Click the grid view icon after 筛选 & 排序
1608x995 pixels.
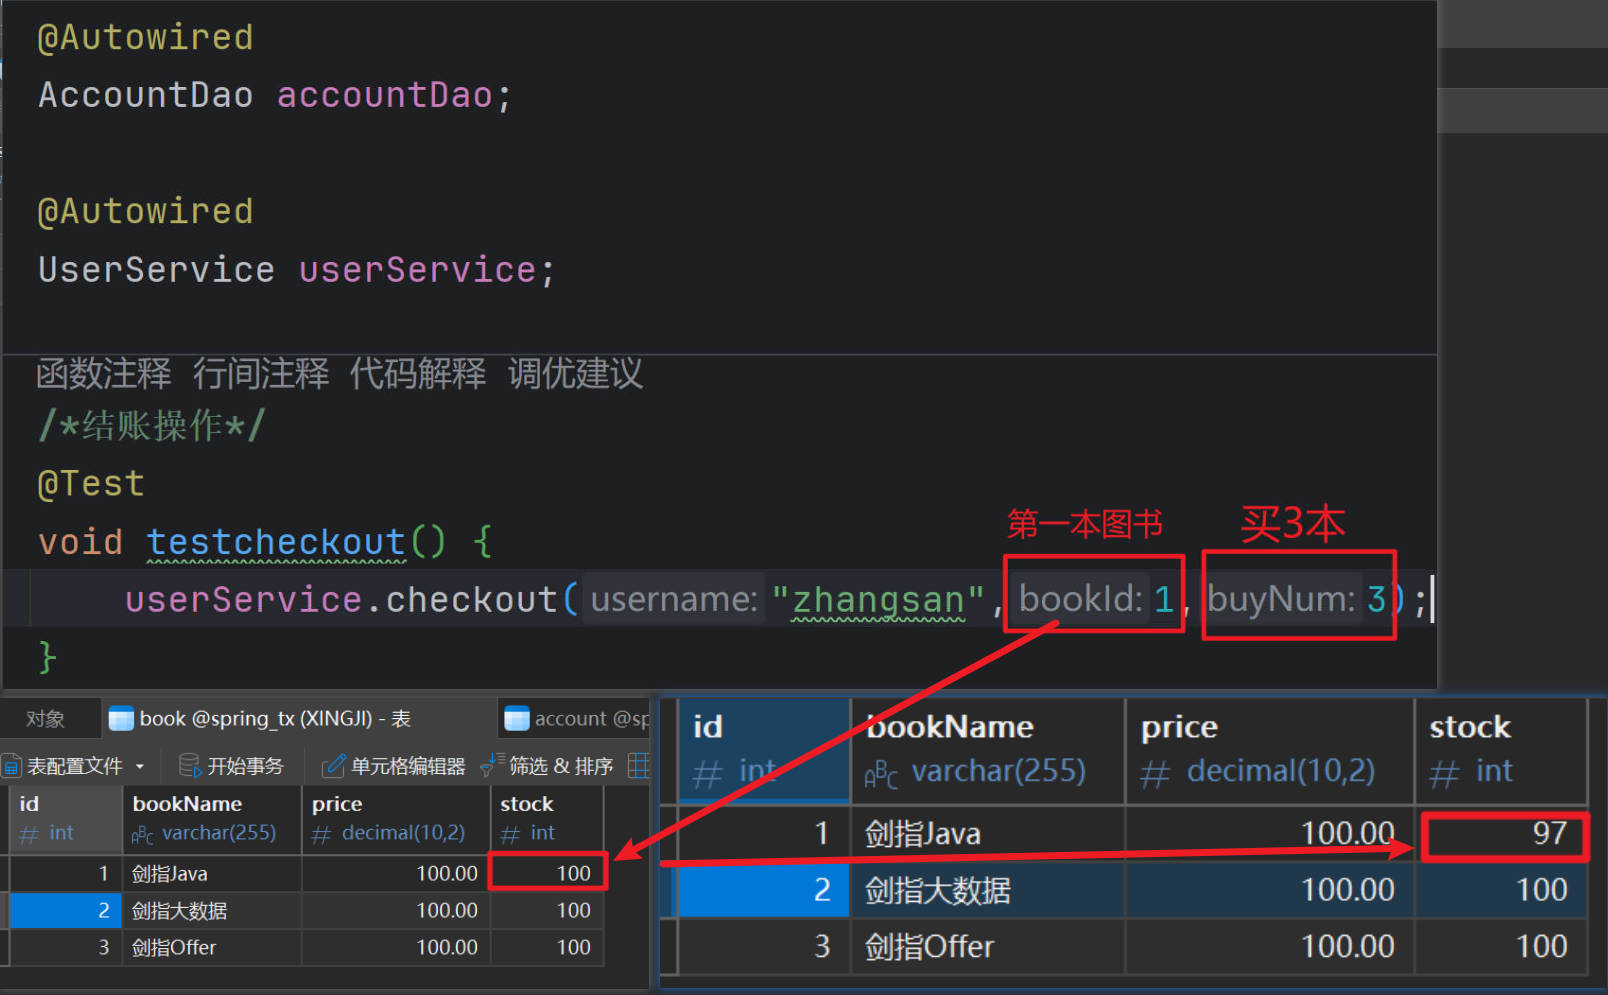pos(638,766)
